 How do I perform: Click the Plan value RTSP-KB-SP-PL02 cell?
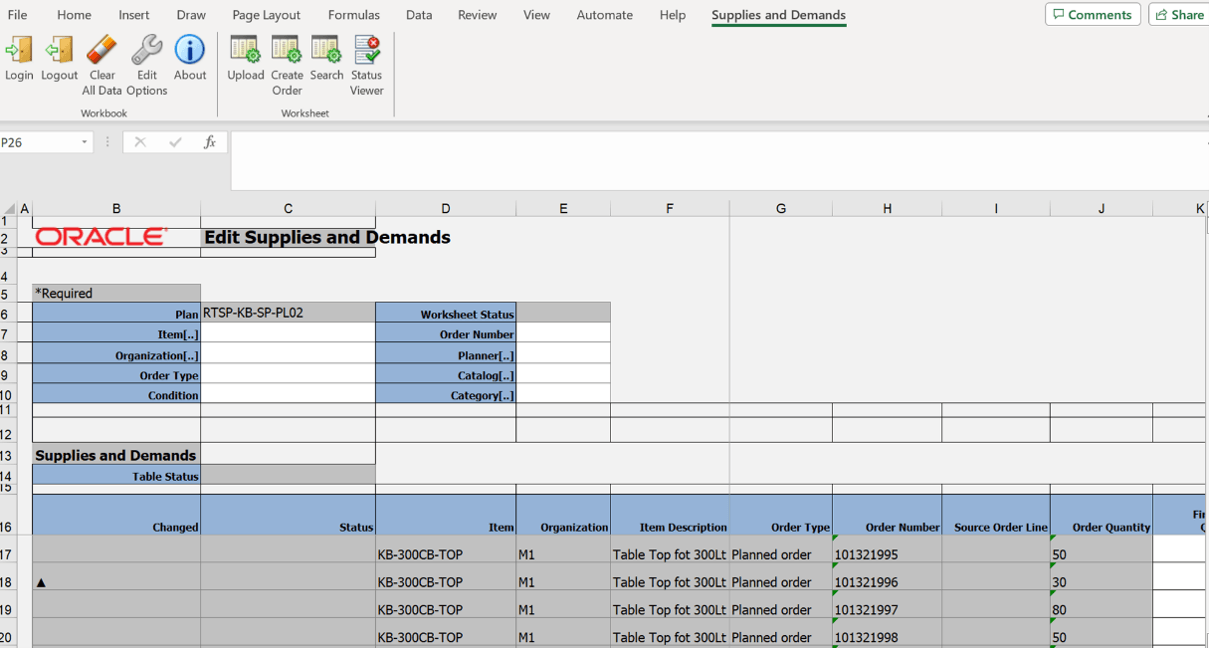click(288, 313)
